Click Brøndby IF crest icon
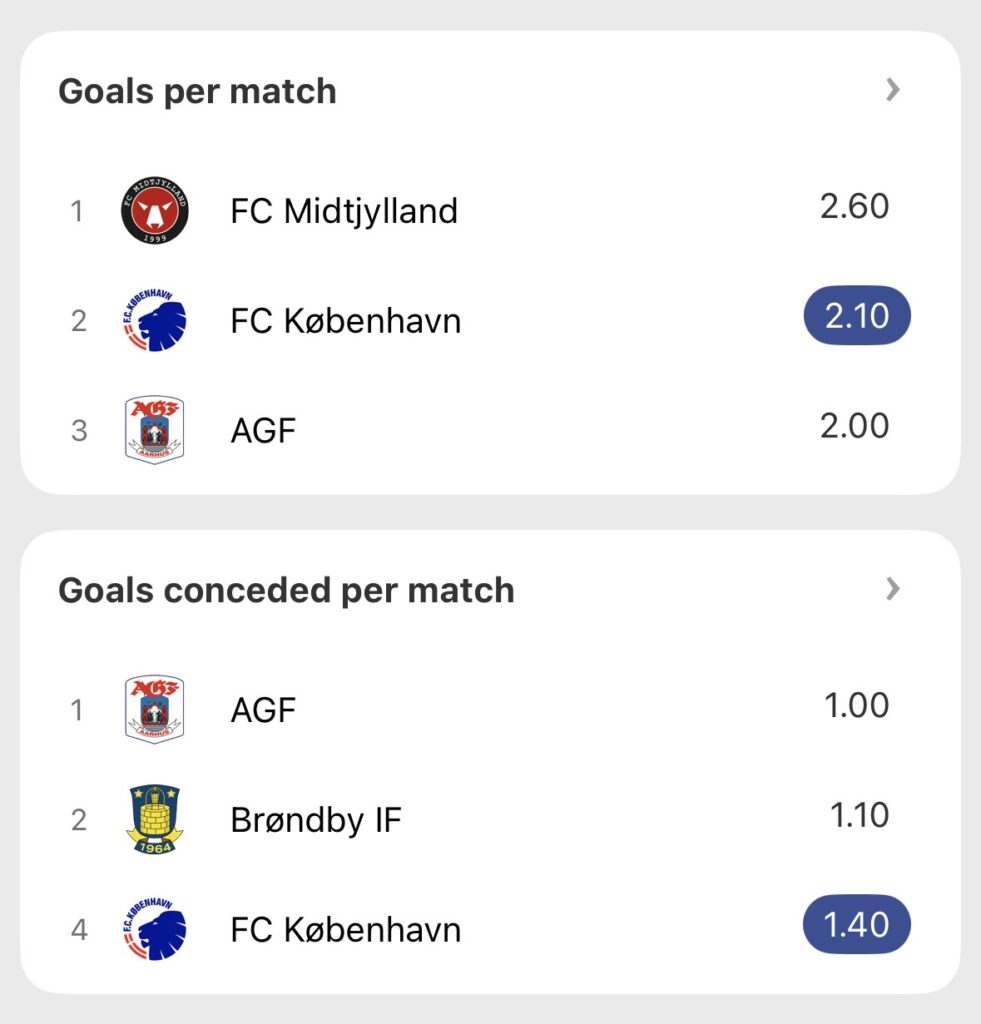This screenshot has width=981, height=1024. [154, 820]
